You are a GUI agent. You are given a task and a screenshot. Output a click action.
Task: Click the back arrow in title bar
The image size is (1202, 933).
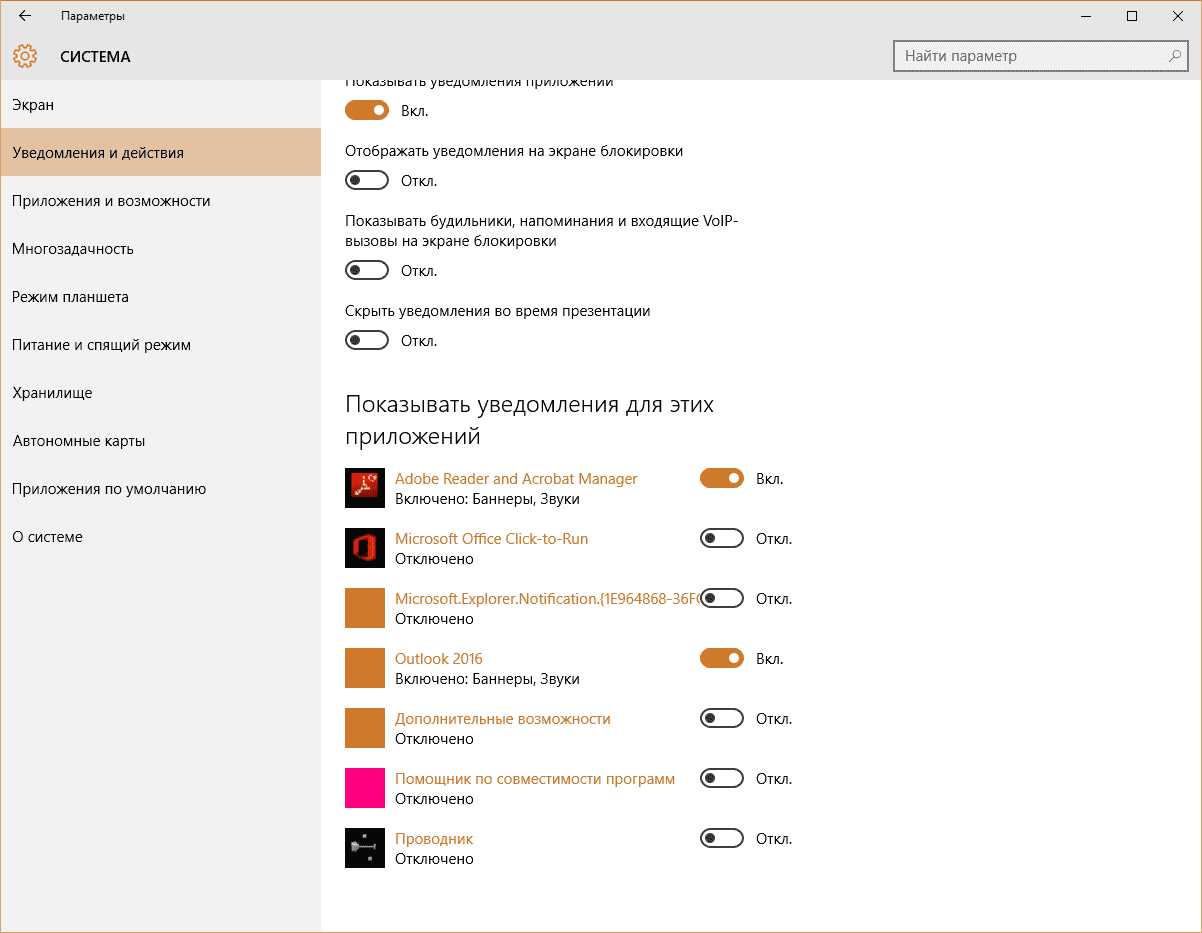(25, 16)
